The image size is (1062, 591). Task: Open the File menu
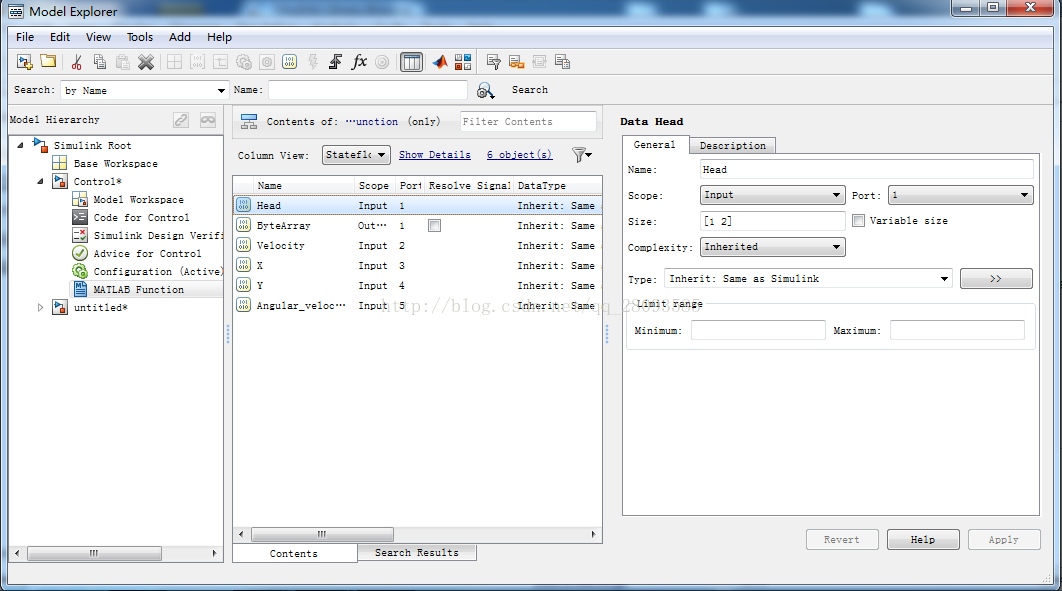tap(25, 37)
